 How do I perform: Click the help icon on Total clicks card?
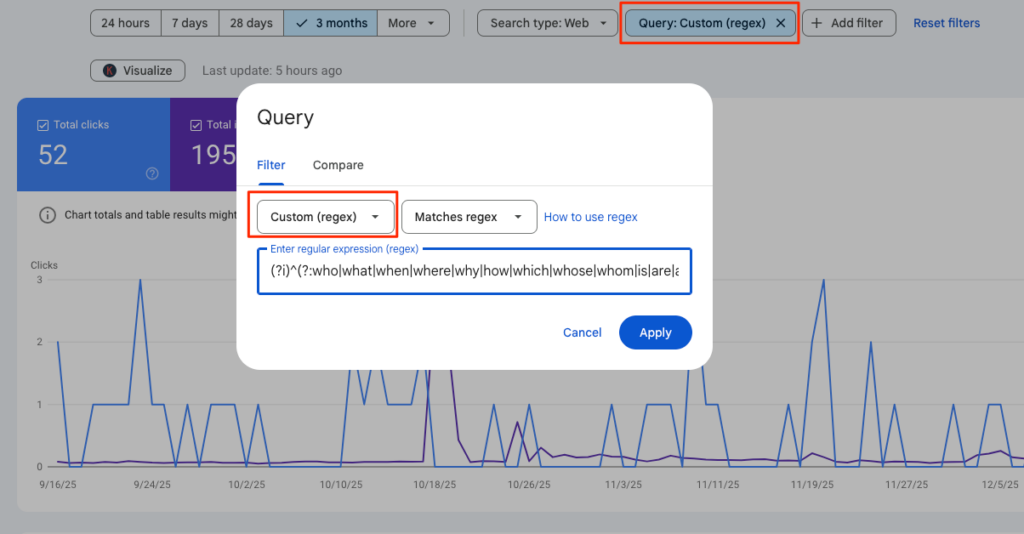click(152, 173)
